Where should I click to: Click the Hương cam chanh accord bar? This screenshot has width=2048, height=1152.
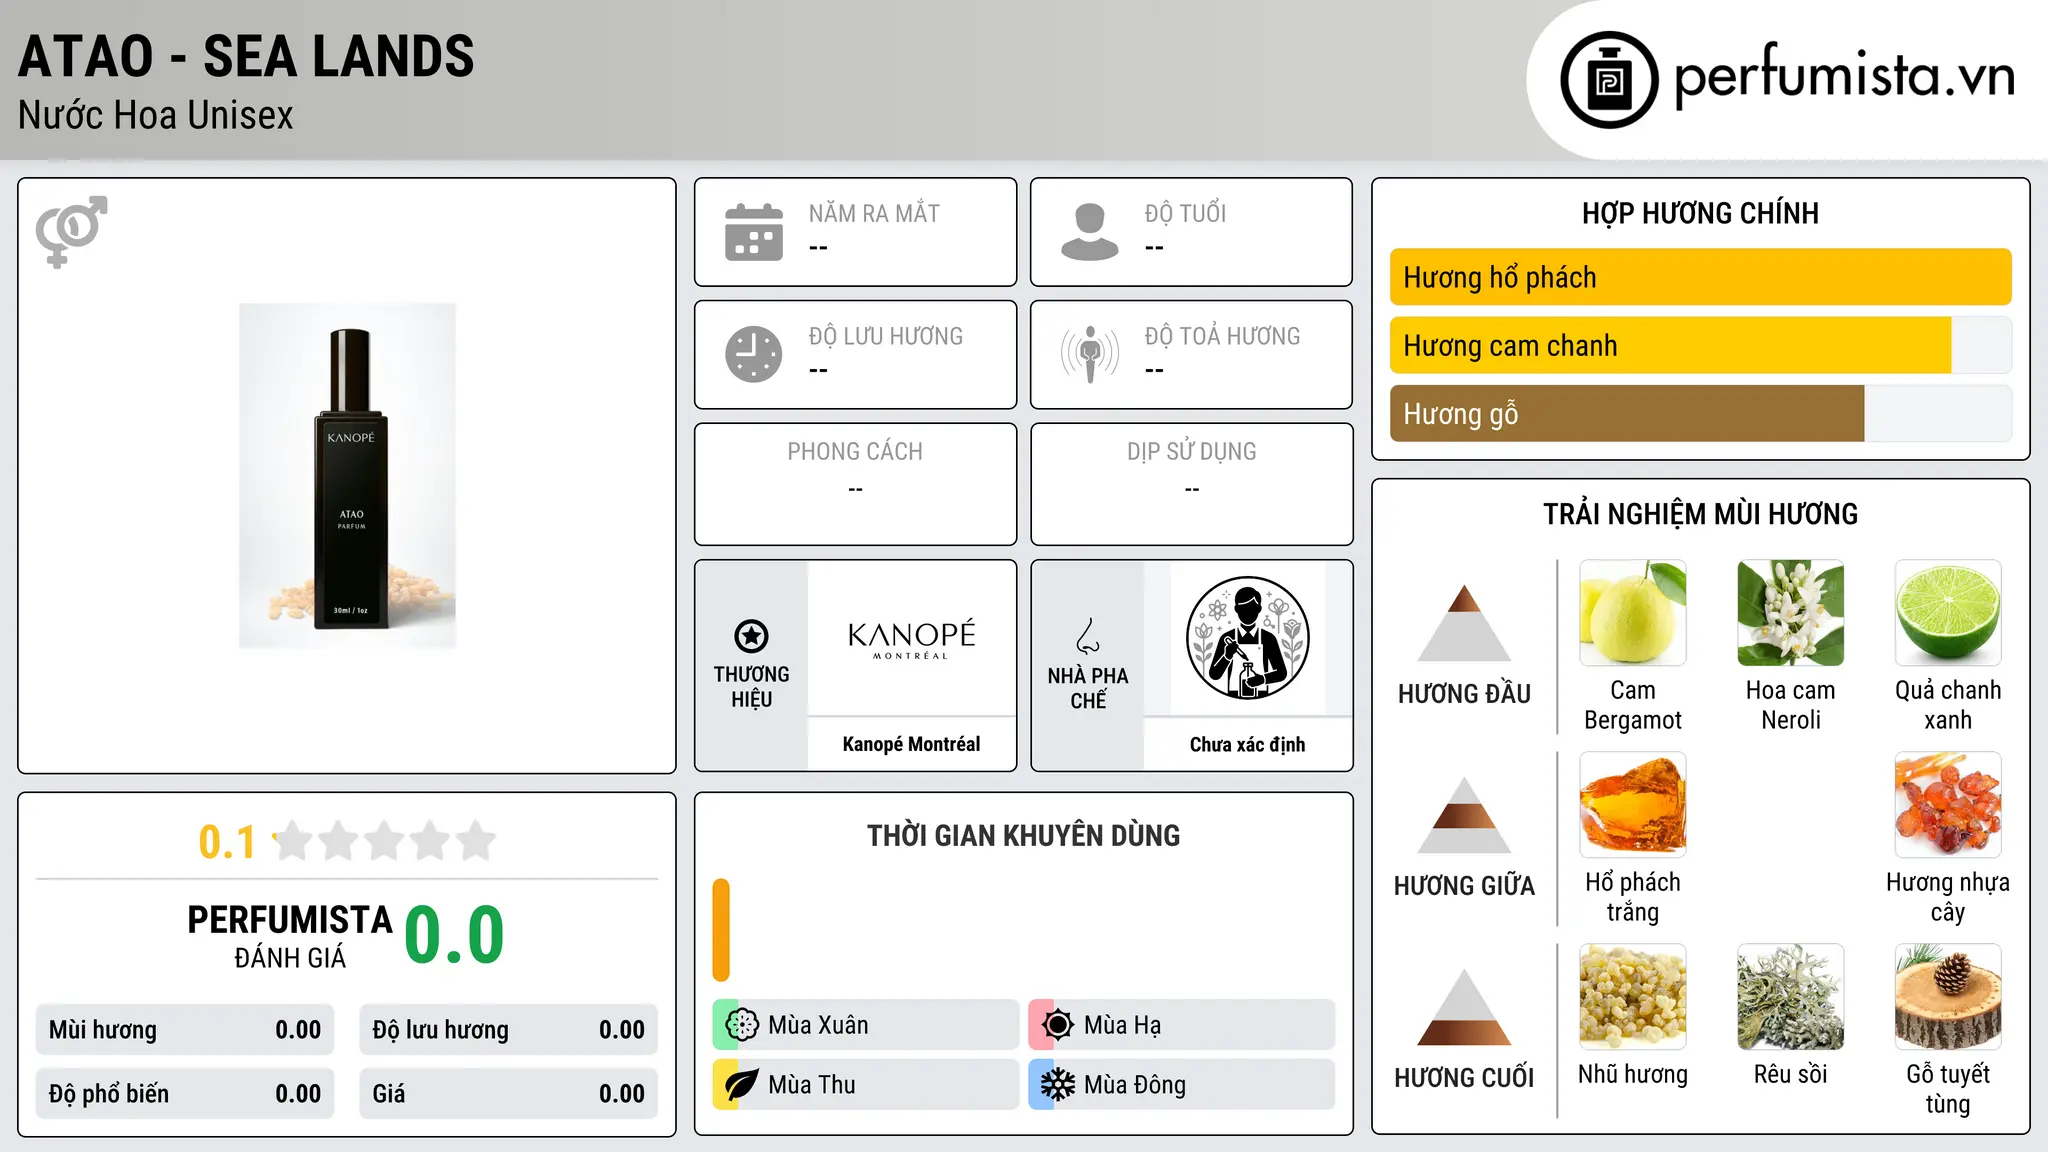pyautogui.click(x=1700, y=345)
